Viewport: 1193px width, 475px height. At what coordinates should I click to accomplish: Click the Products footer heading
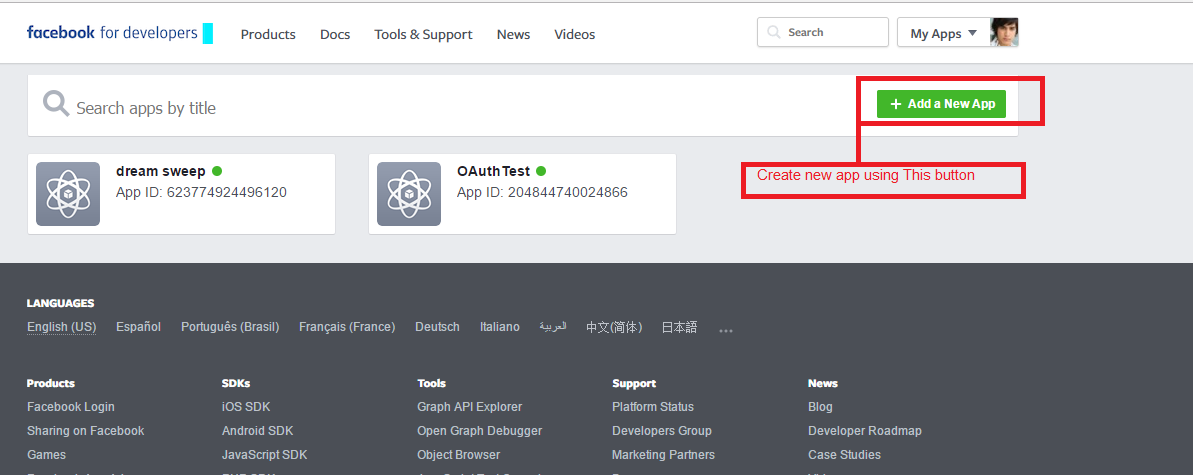[x=51, y=383]
